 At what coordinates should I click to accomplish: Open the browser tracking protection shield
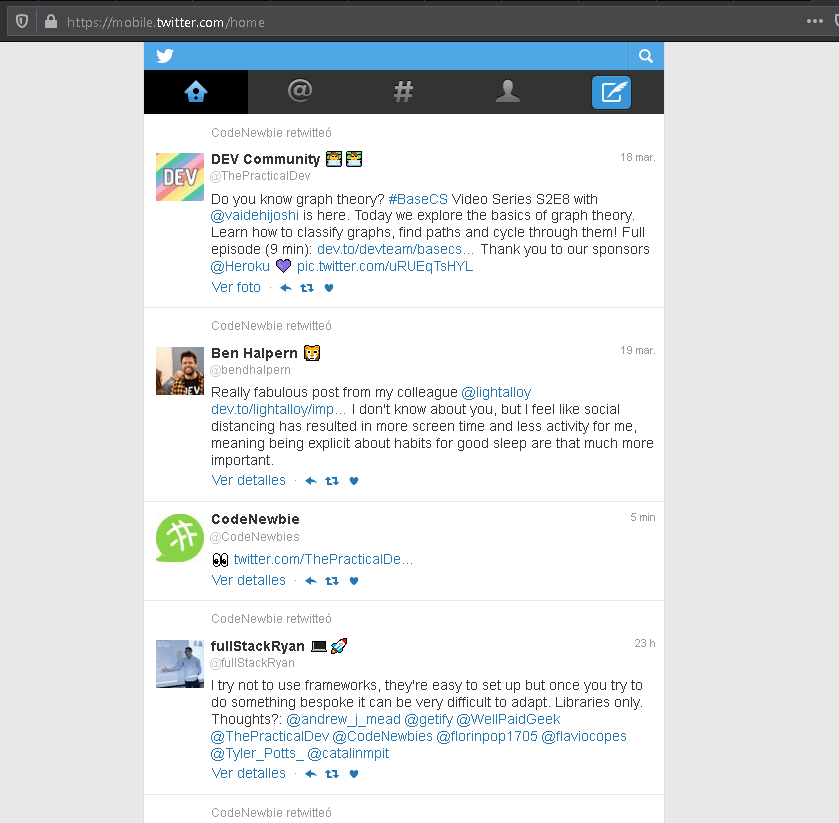22,22
